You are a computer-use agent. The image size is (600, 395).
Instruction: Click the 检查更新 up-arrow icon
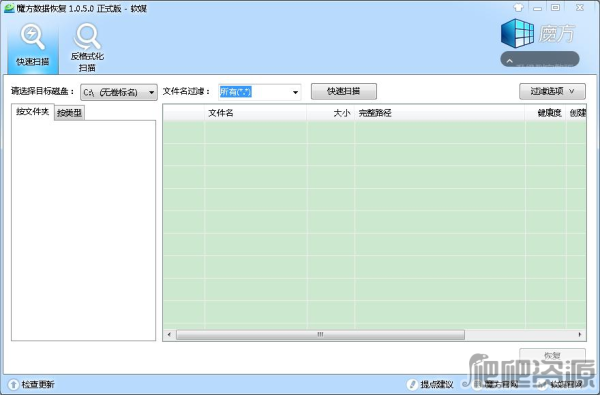13,384
